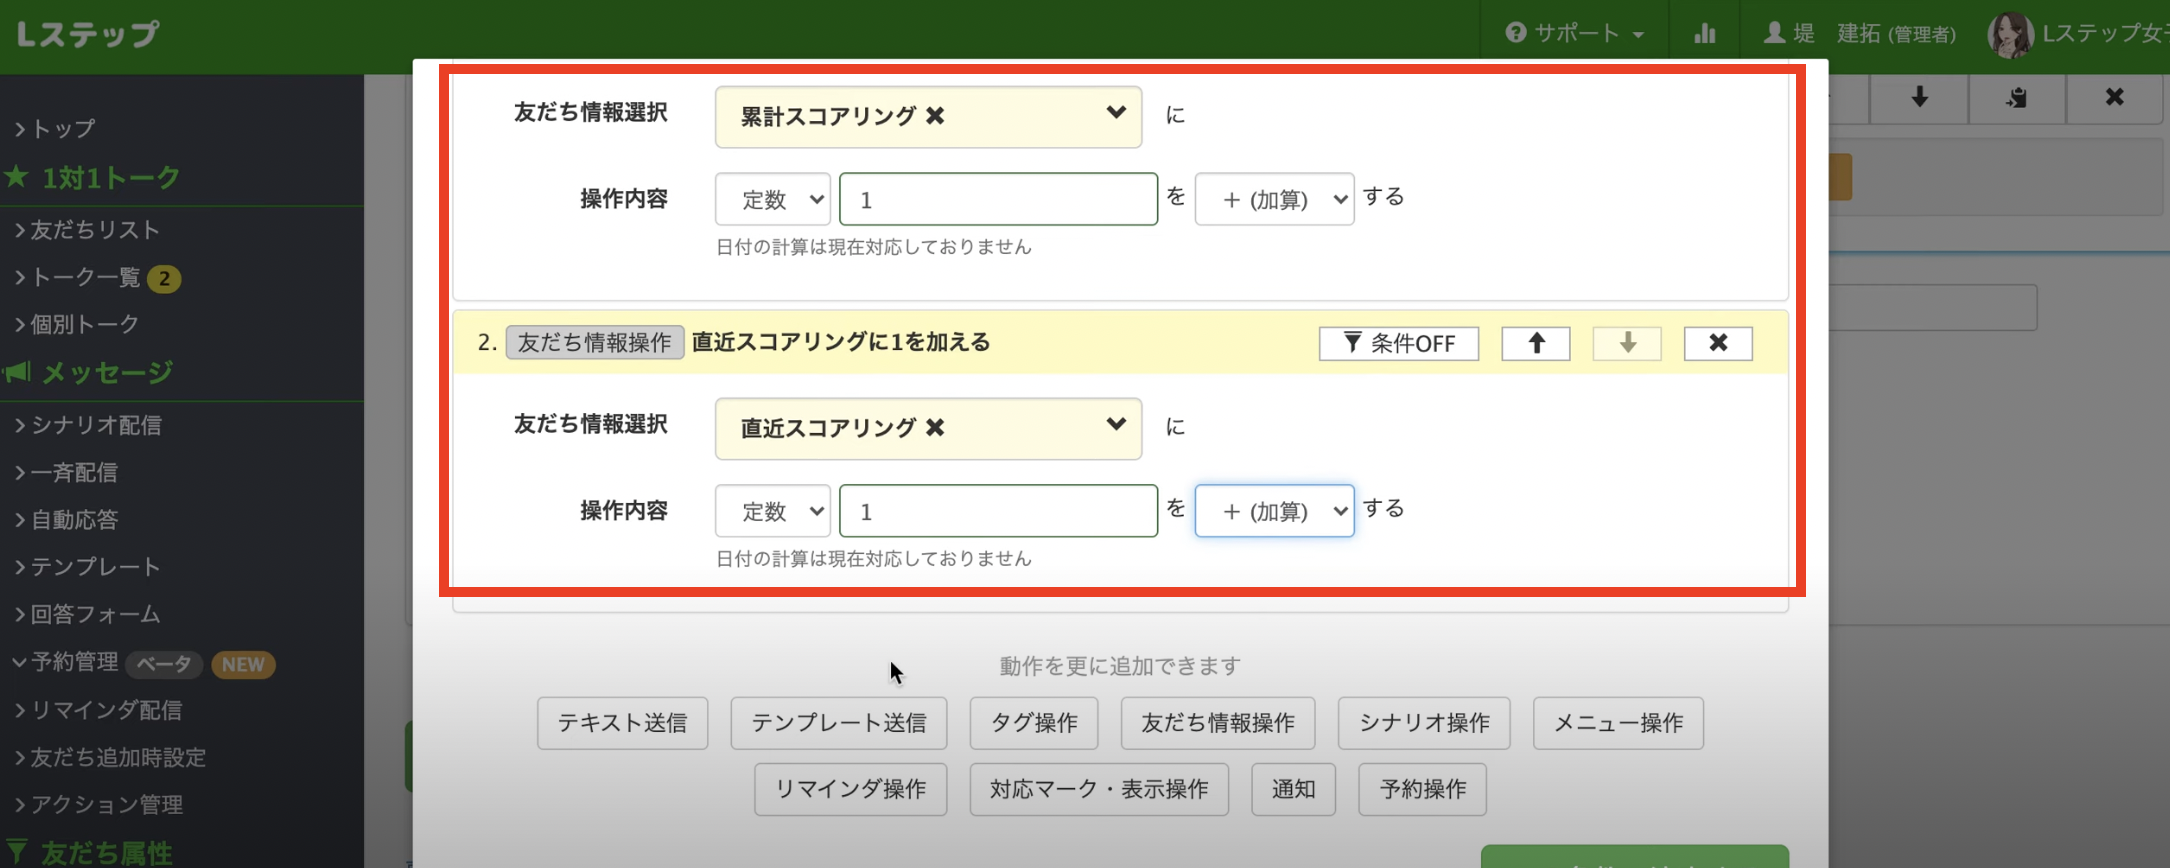Add a テキスト送信 action
2170x868 pixels.
(622, 723)
